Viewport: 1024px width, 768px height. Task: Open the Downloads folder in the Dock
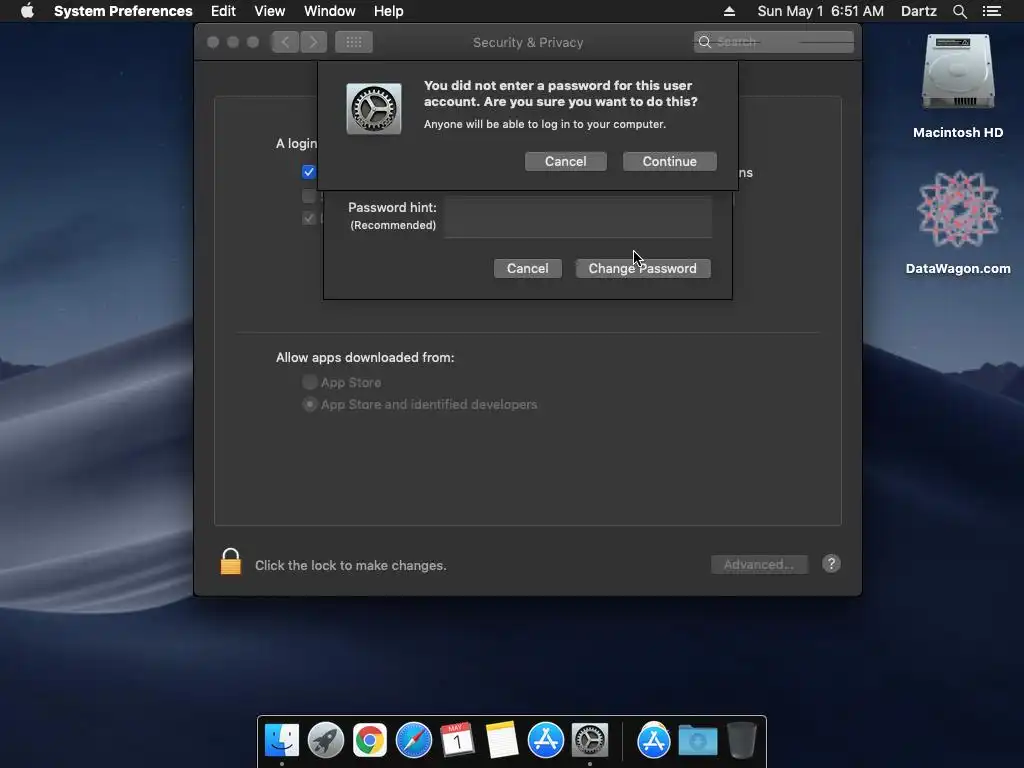pyautogui.click(x=697, y=740)
